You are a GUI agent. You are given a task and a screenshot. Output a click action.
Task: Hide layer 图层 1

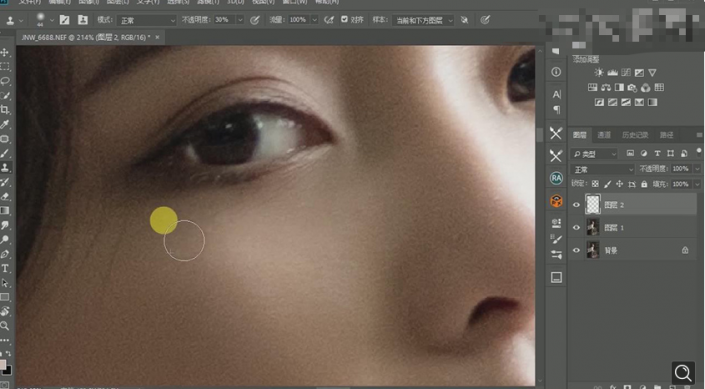pyautogui.click(x=576, y=228)
